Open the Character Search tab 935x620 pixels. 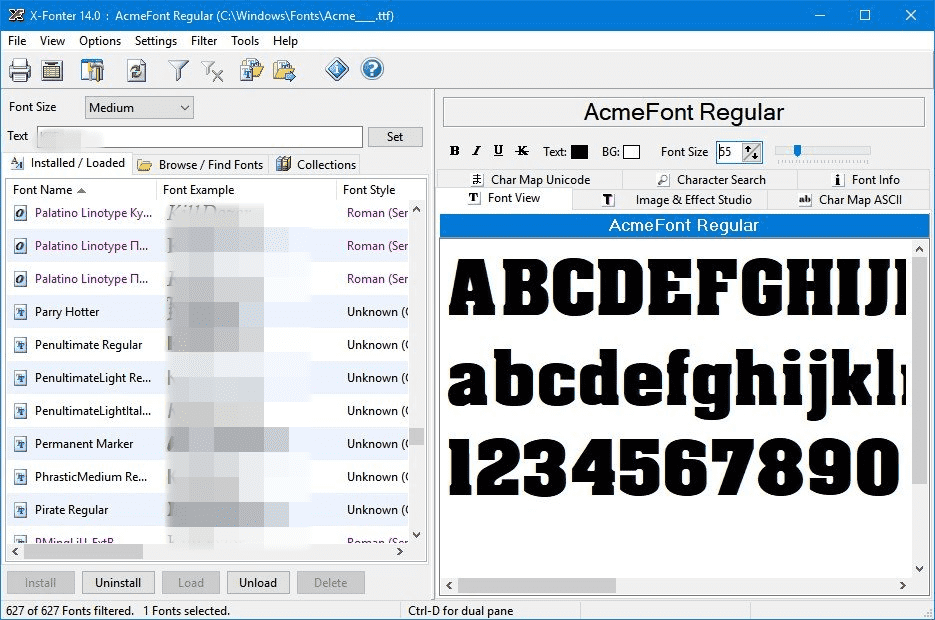pos(711,179)
